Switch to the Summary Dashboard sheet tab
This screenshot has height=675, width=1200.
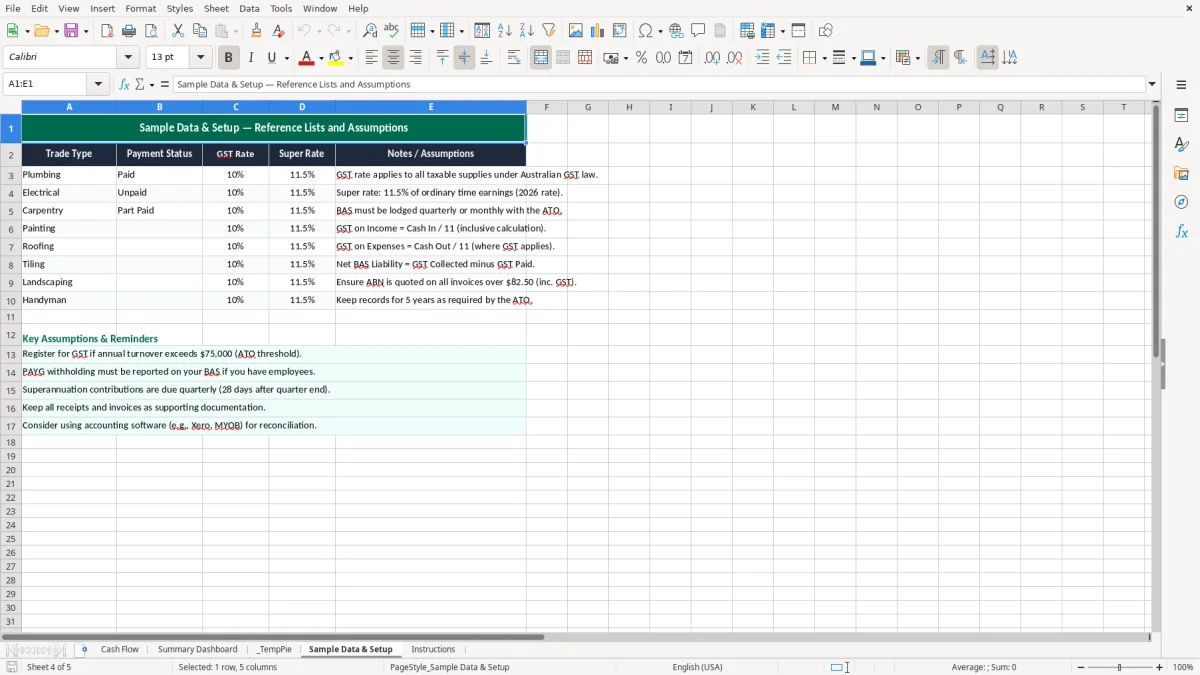[x=198, y=650]
